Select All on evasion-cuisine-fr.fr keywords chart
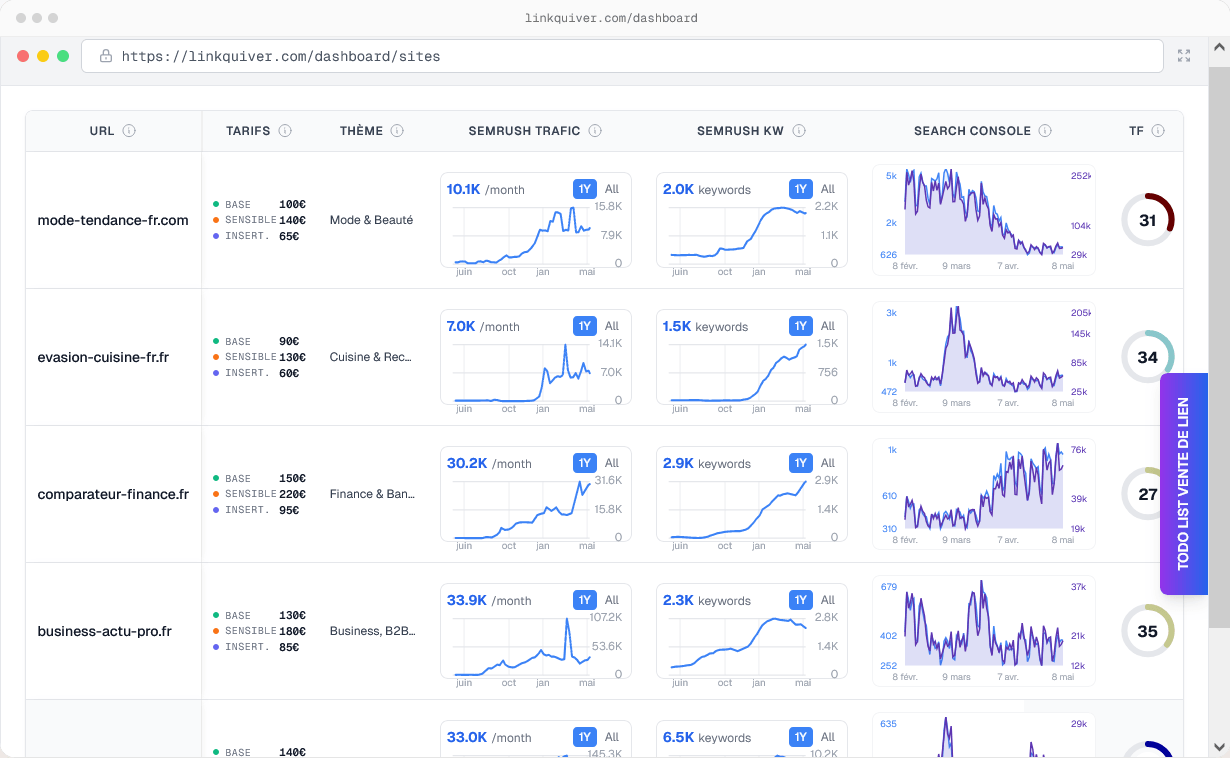Screen dimensions: 1230x758 828,326
